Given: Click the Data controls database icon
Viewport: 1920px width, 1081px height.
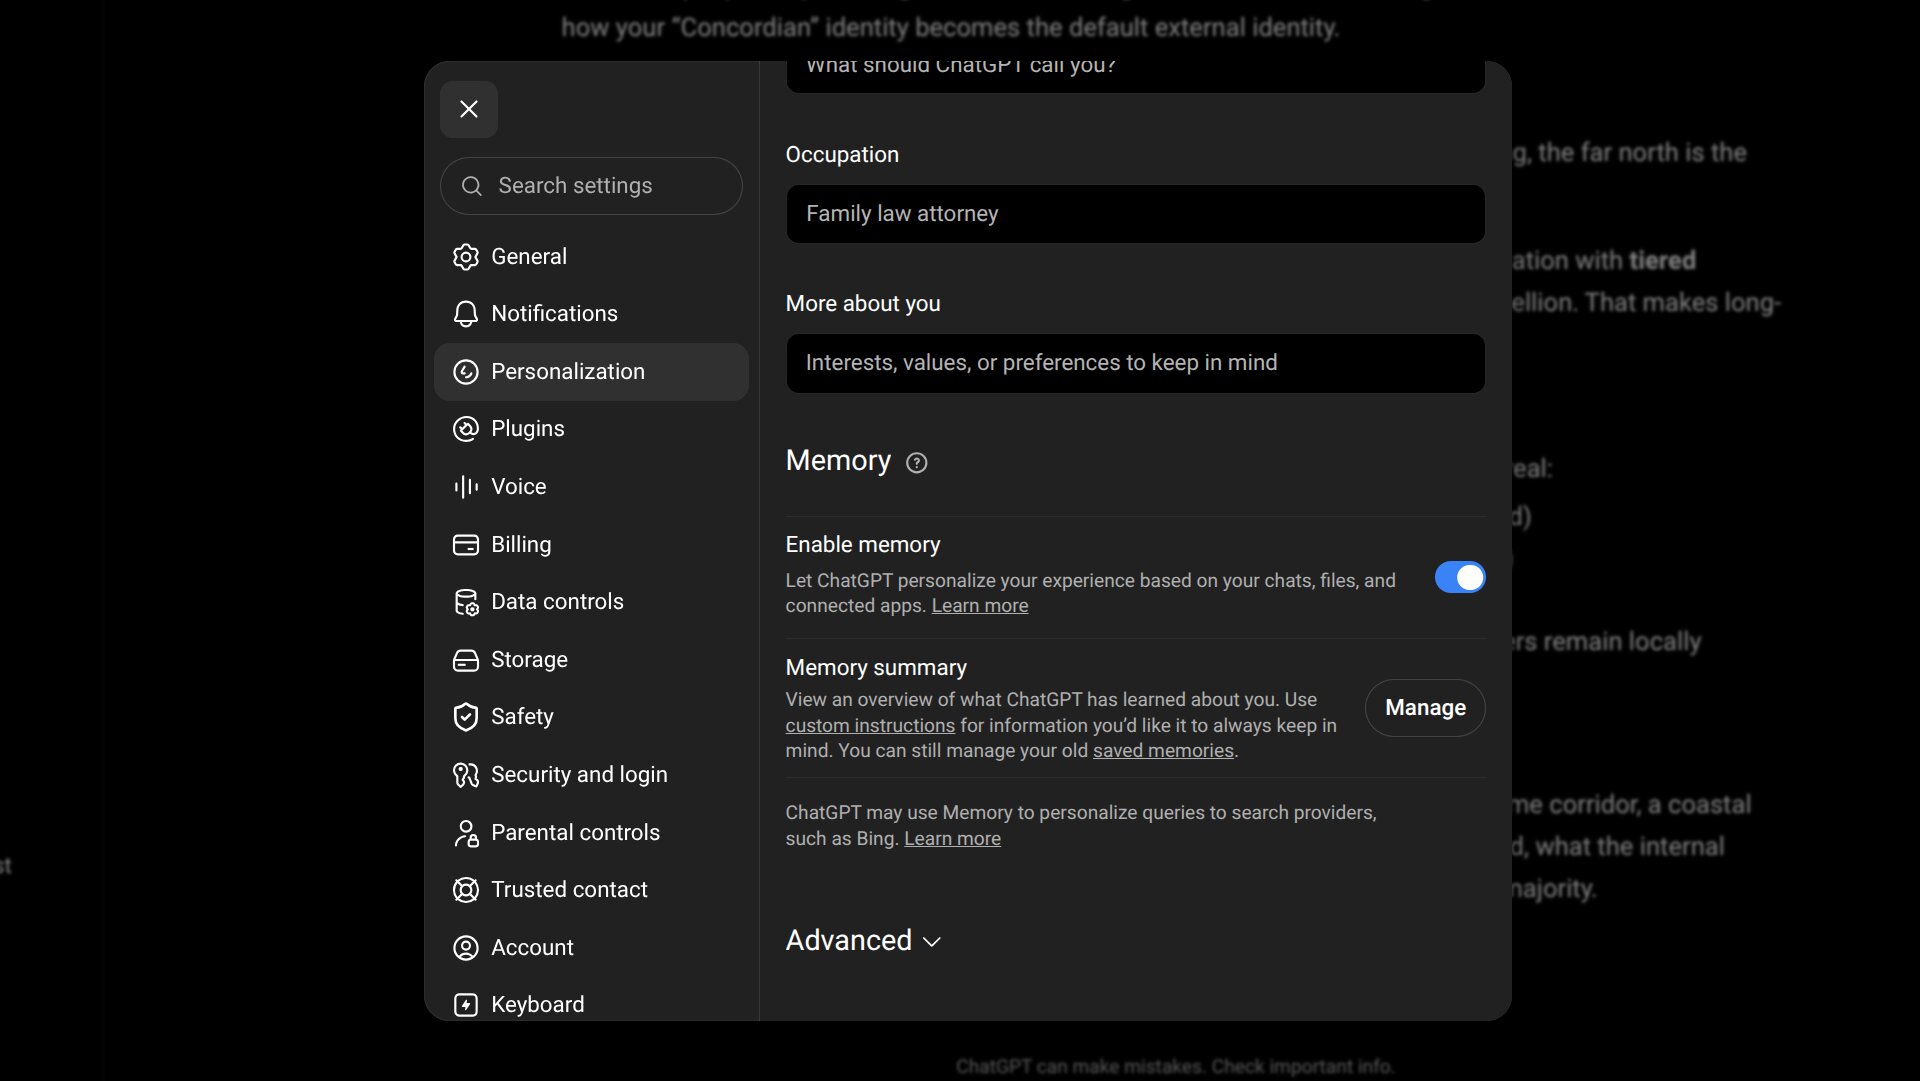Looking at the screenshot, I should coord(466,602).
